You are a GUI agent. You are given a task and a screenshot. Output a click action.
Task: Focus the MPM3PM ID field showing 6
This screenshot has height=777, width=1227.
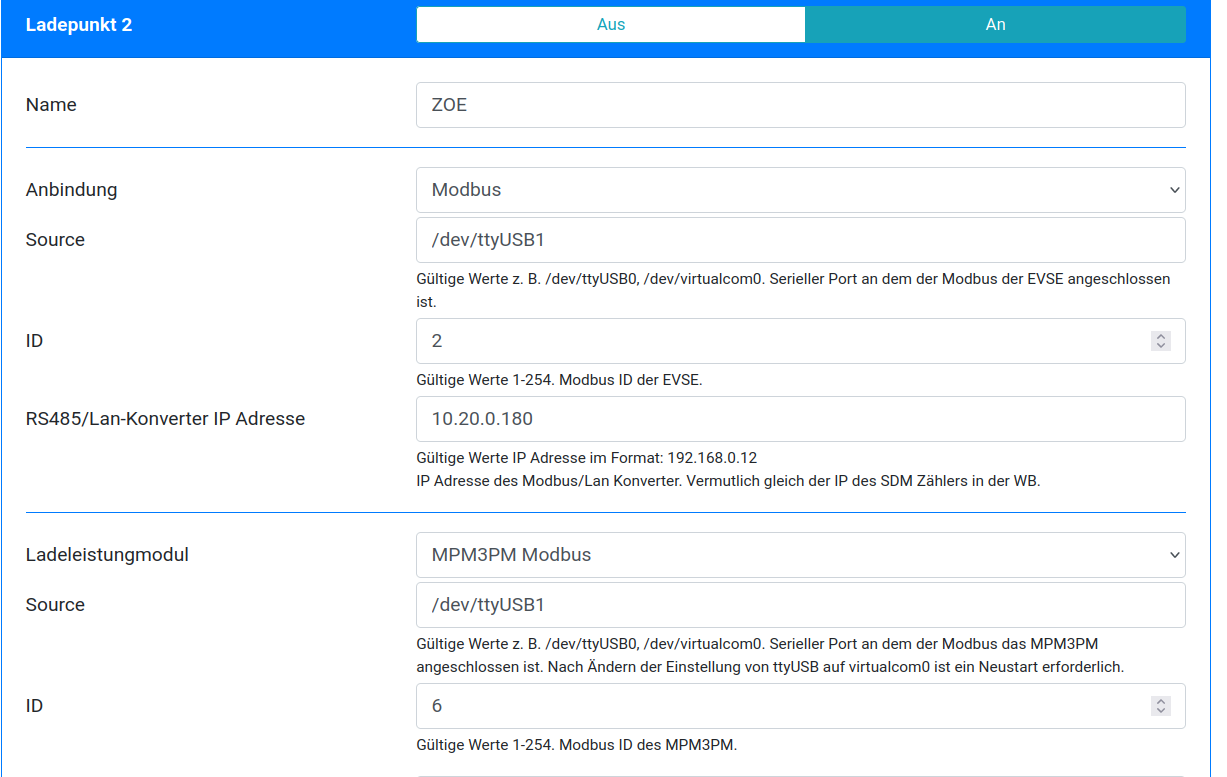pos(780,706)
